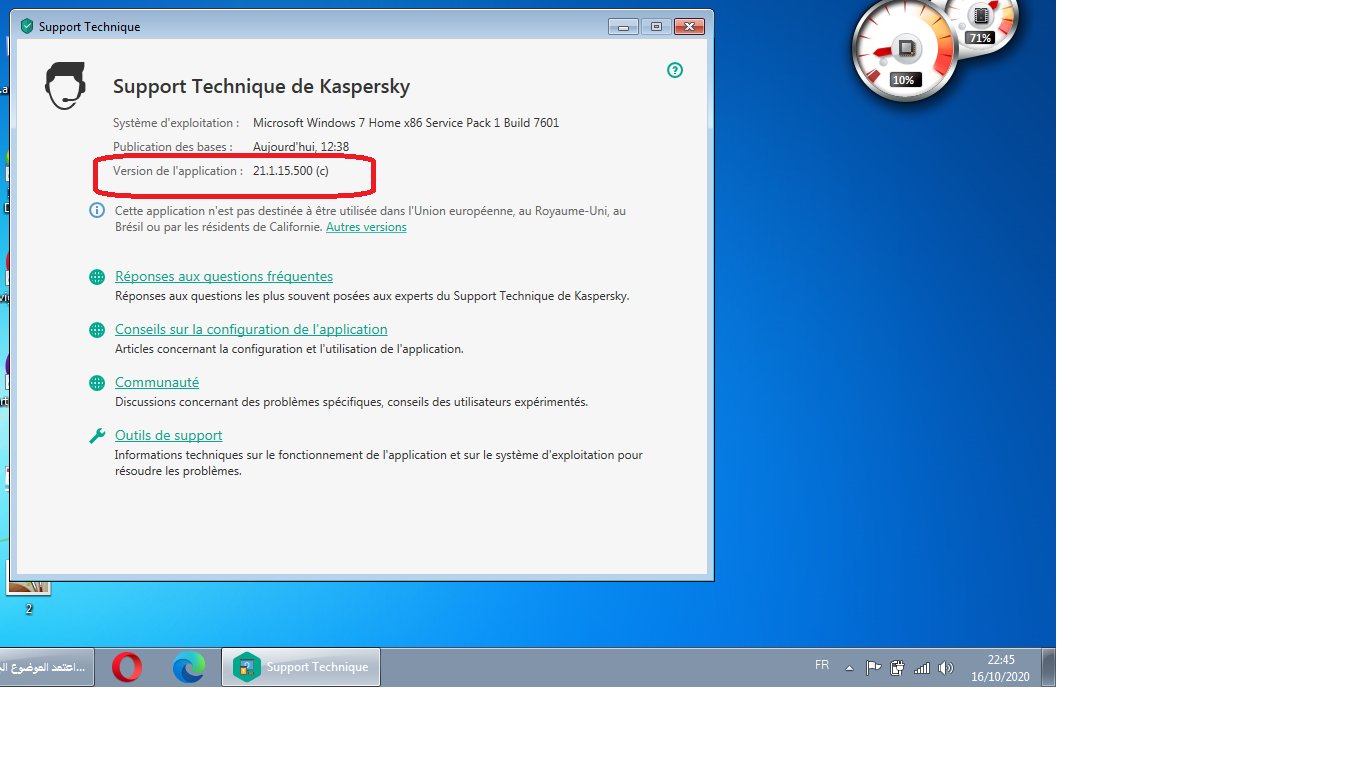
Task: Click the RAM meter gadget showing 71%
Action: click(x=981, y=25)
